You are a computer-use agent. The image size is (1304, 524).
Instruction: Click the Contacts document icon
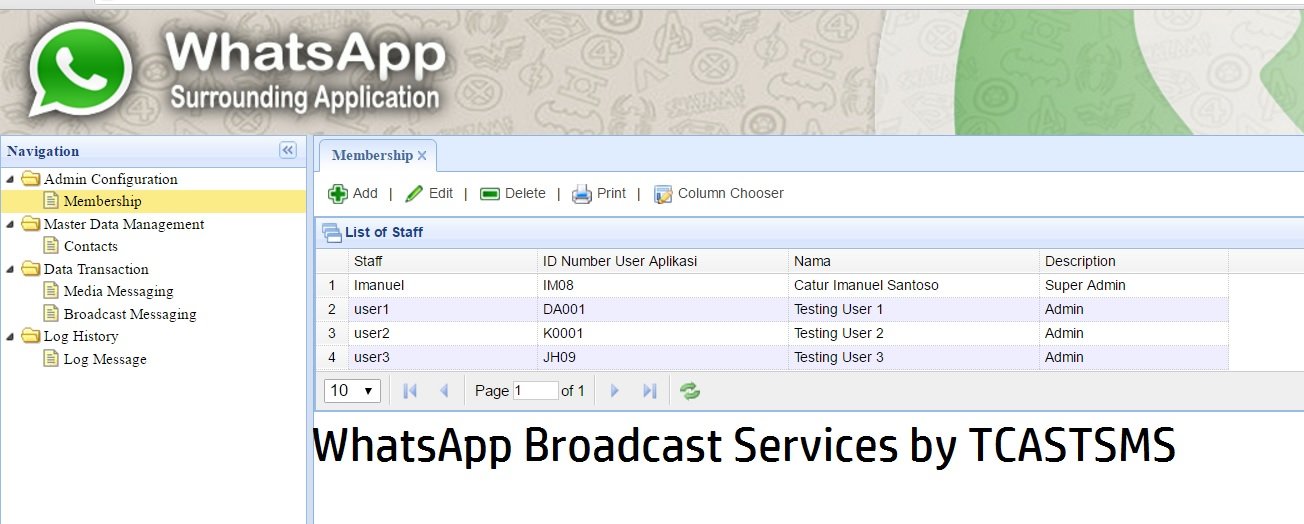point(51,246)
